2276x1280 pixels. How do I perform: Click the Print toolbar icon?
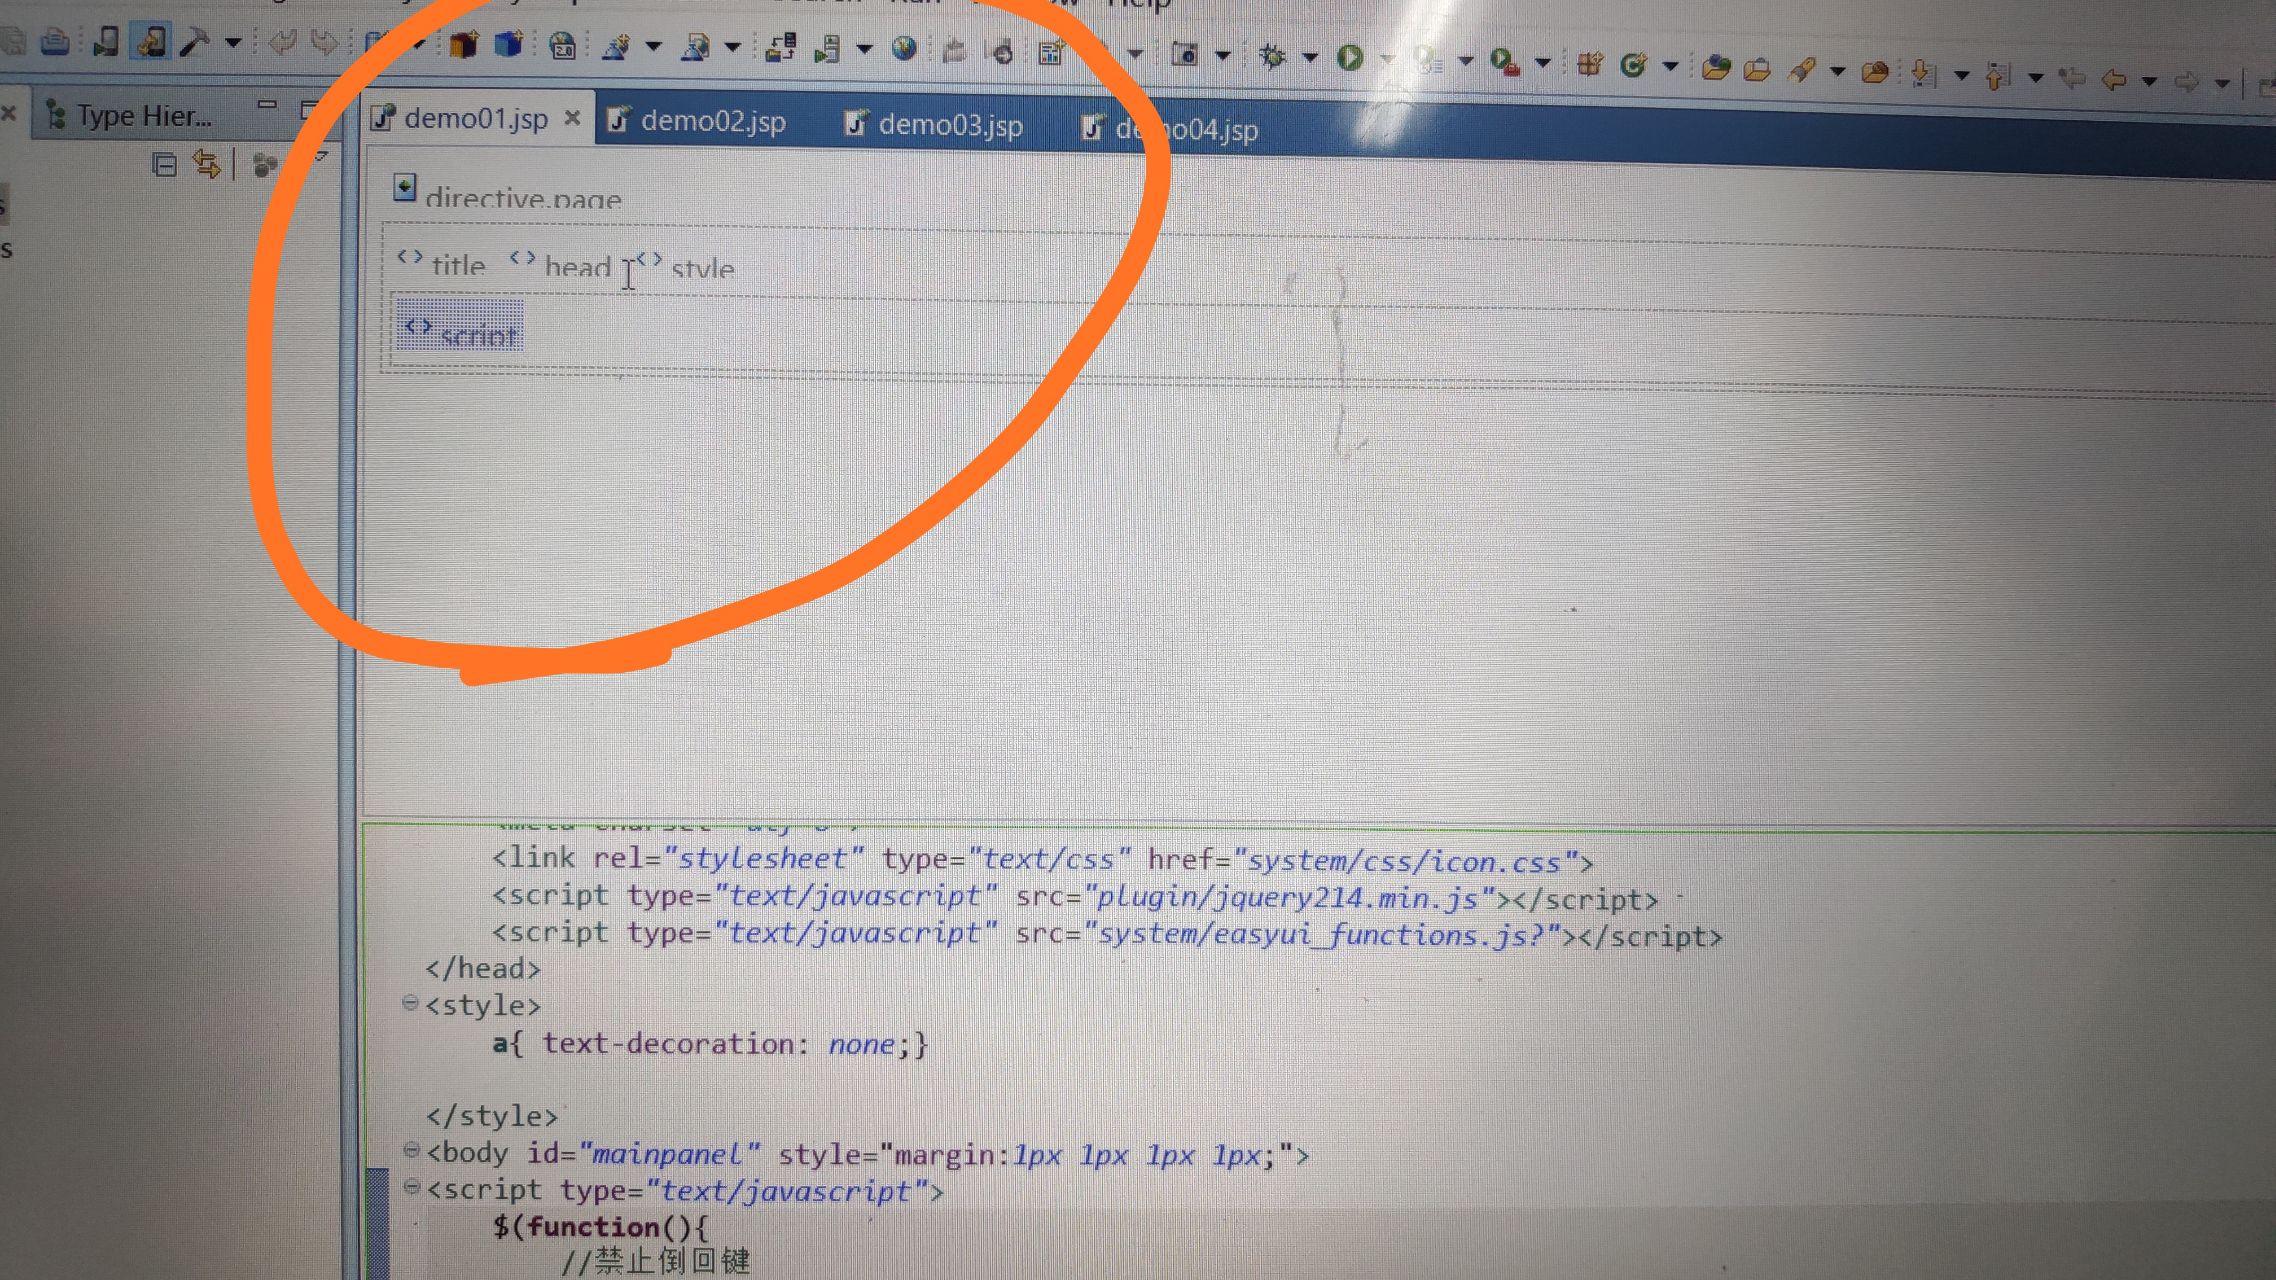[x=56, y=41]
